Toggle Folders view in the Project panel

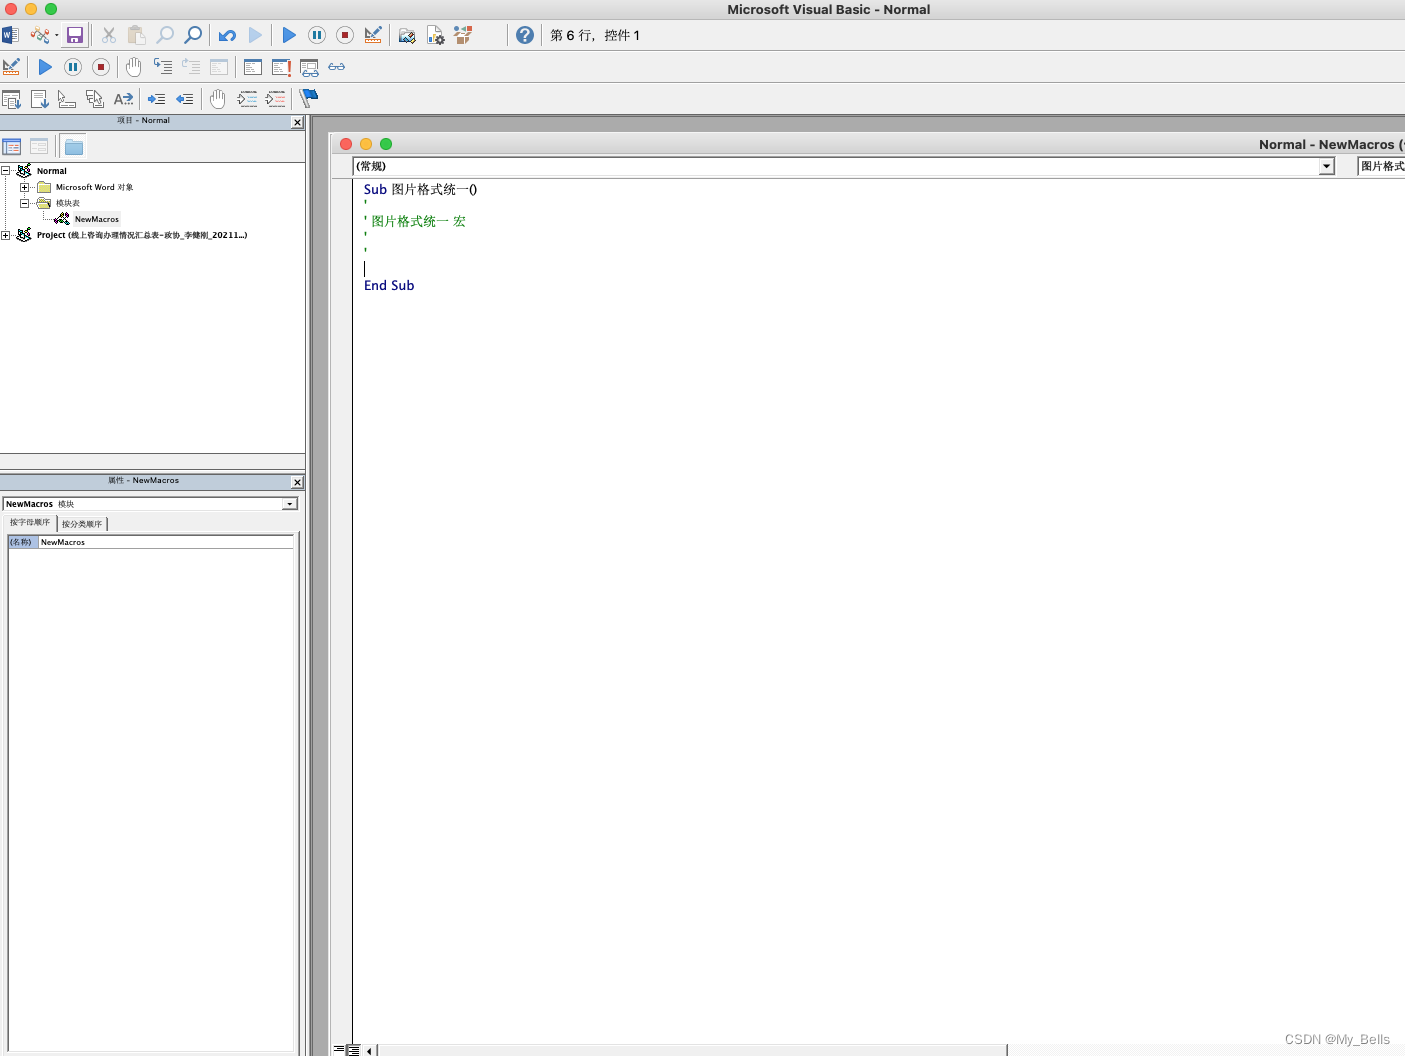click(74, 147)
